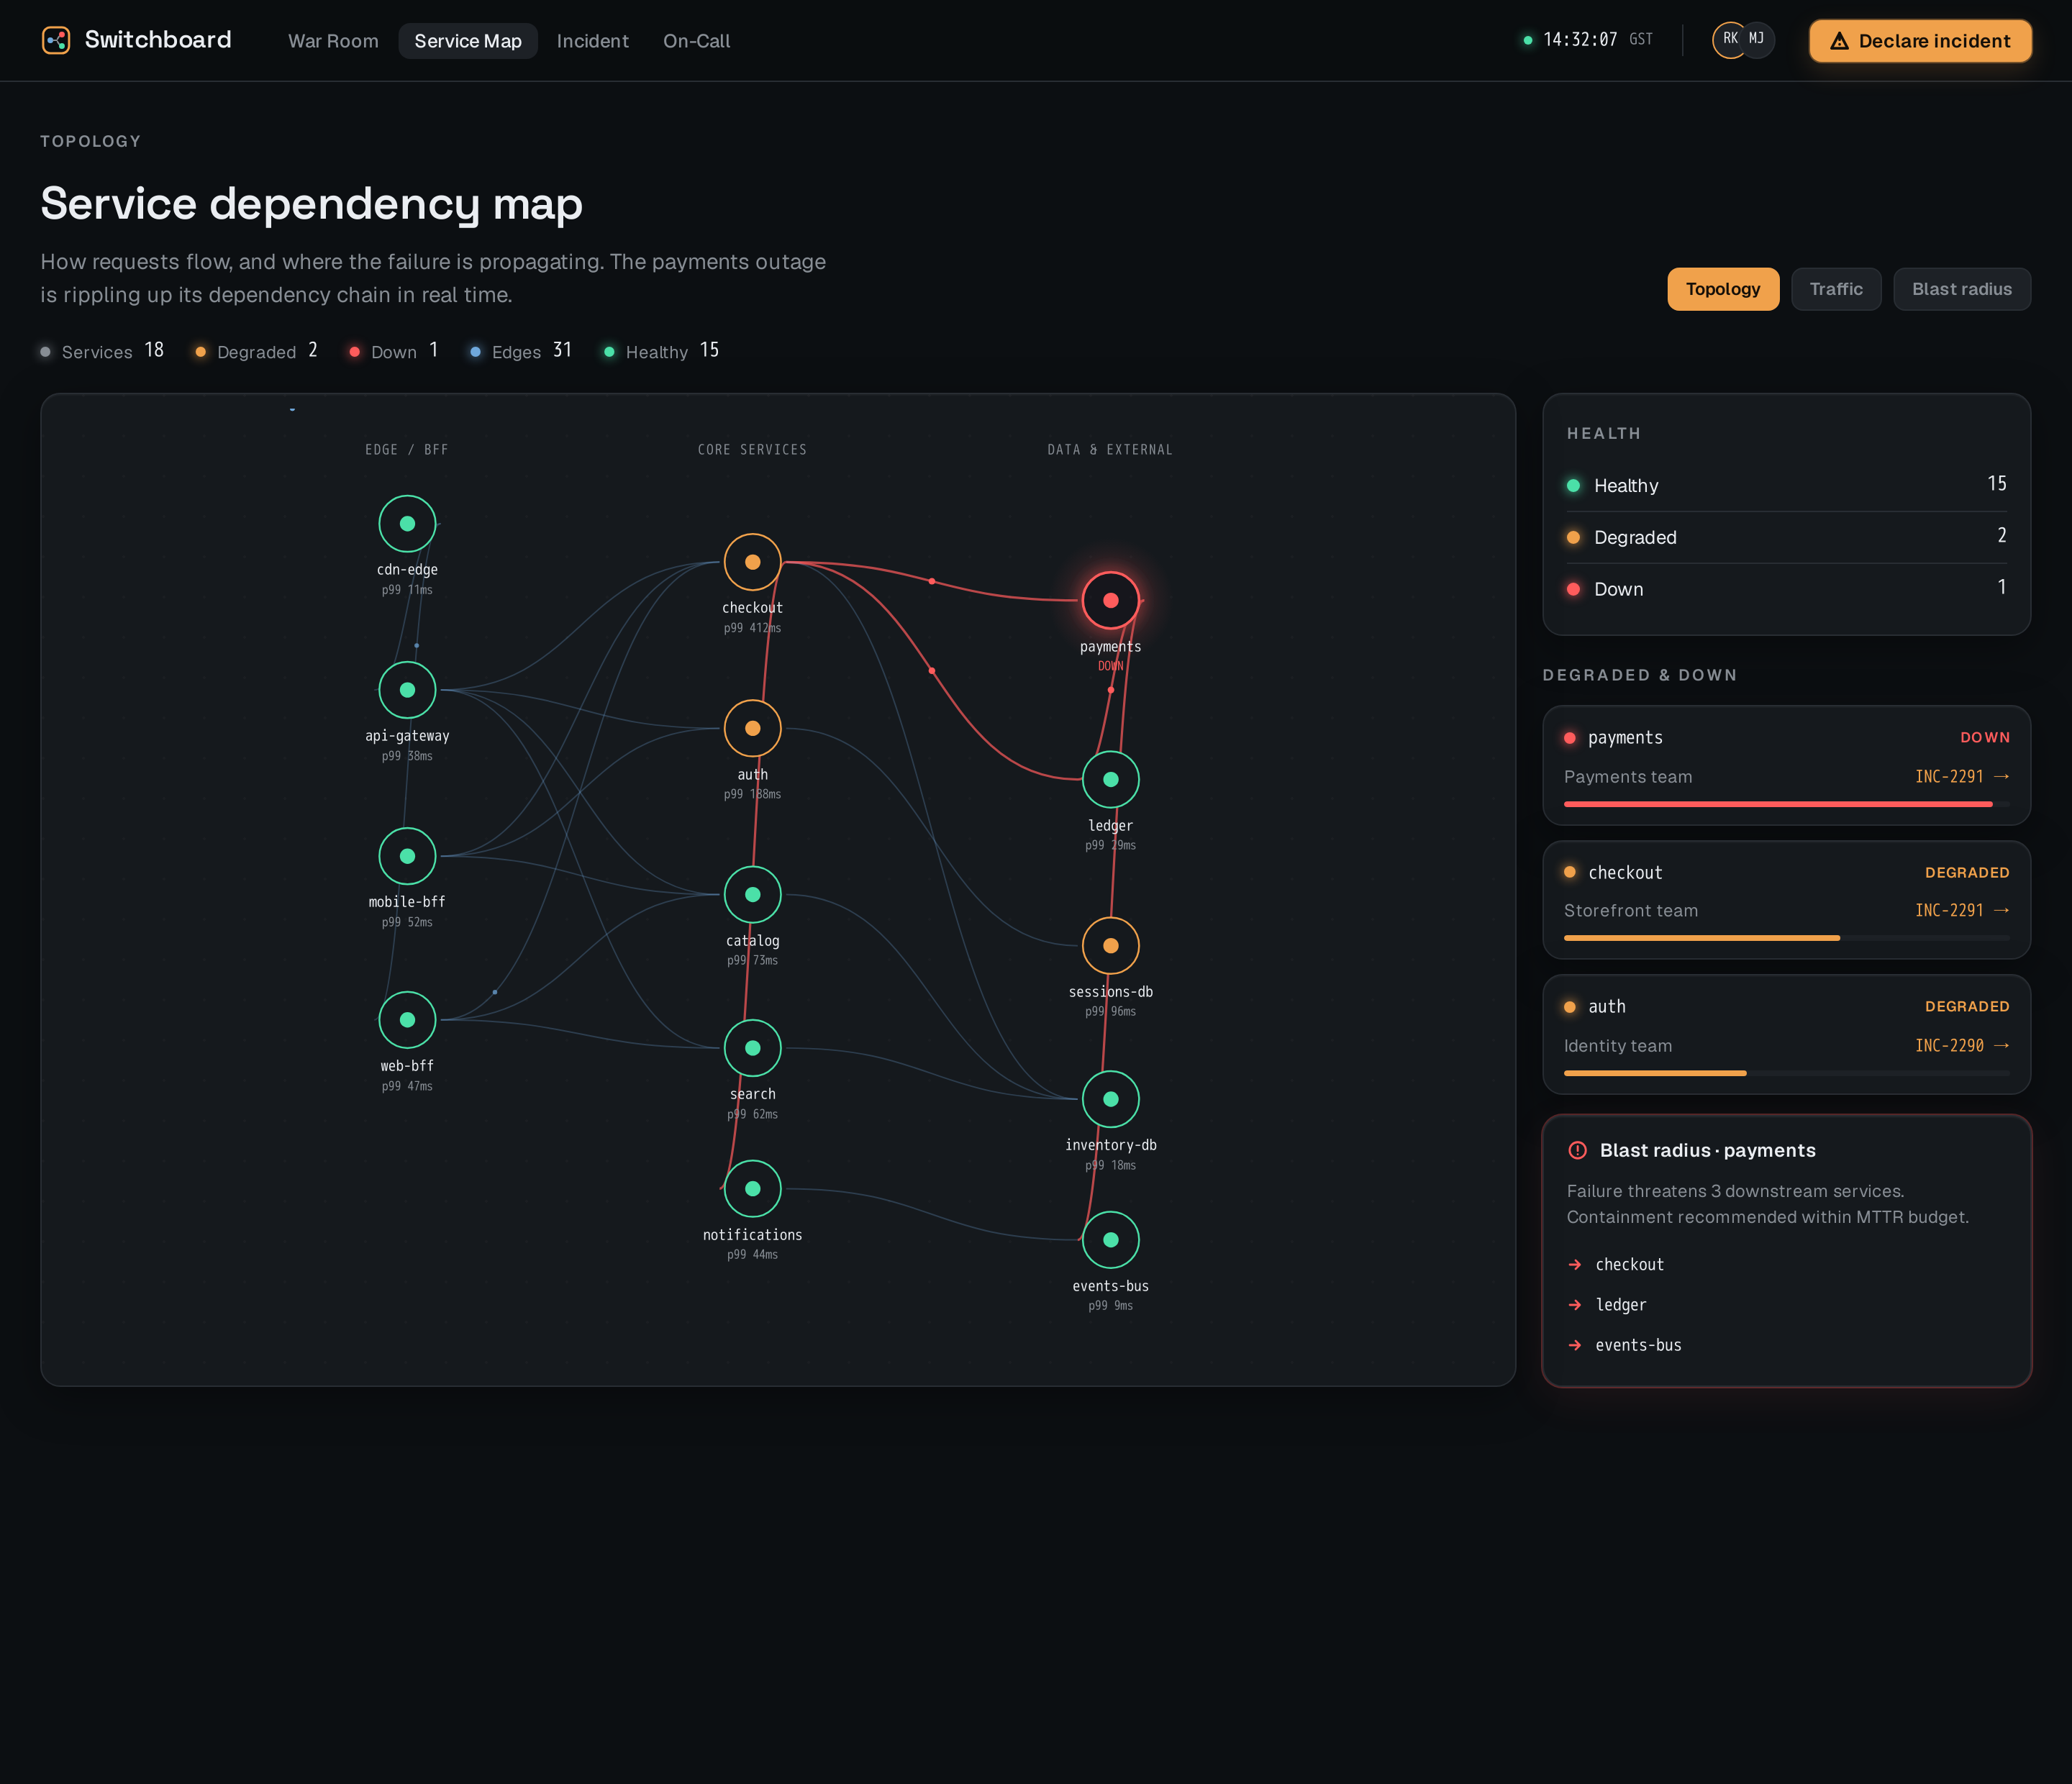The width and height of the screenshot is (2072, 1784).
Task: Open the War Room tab
Action: pyautogui.click(x=333, y=41)
